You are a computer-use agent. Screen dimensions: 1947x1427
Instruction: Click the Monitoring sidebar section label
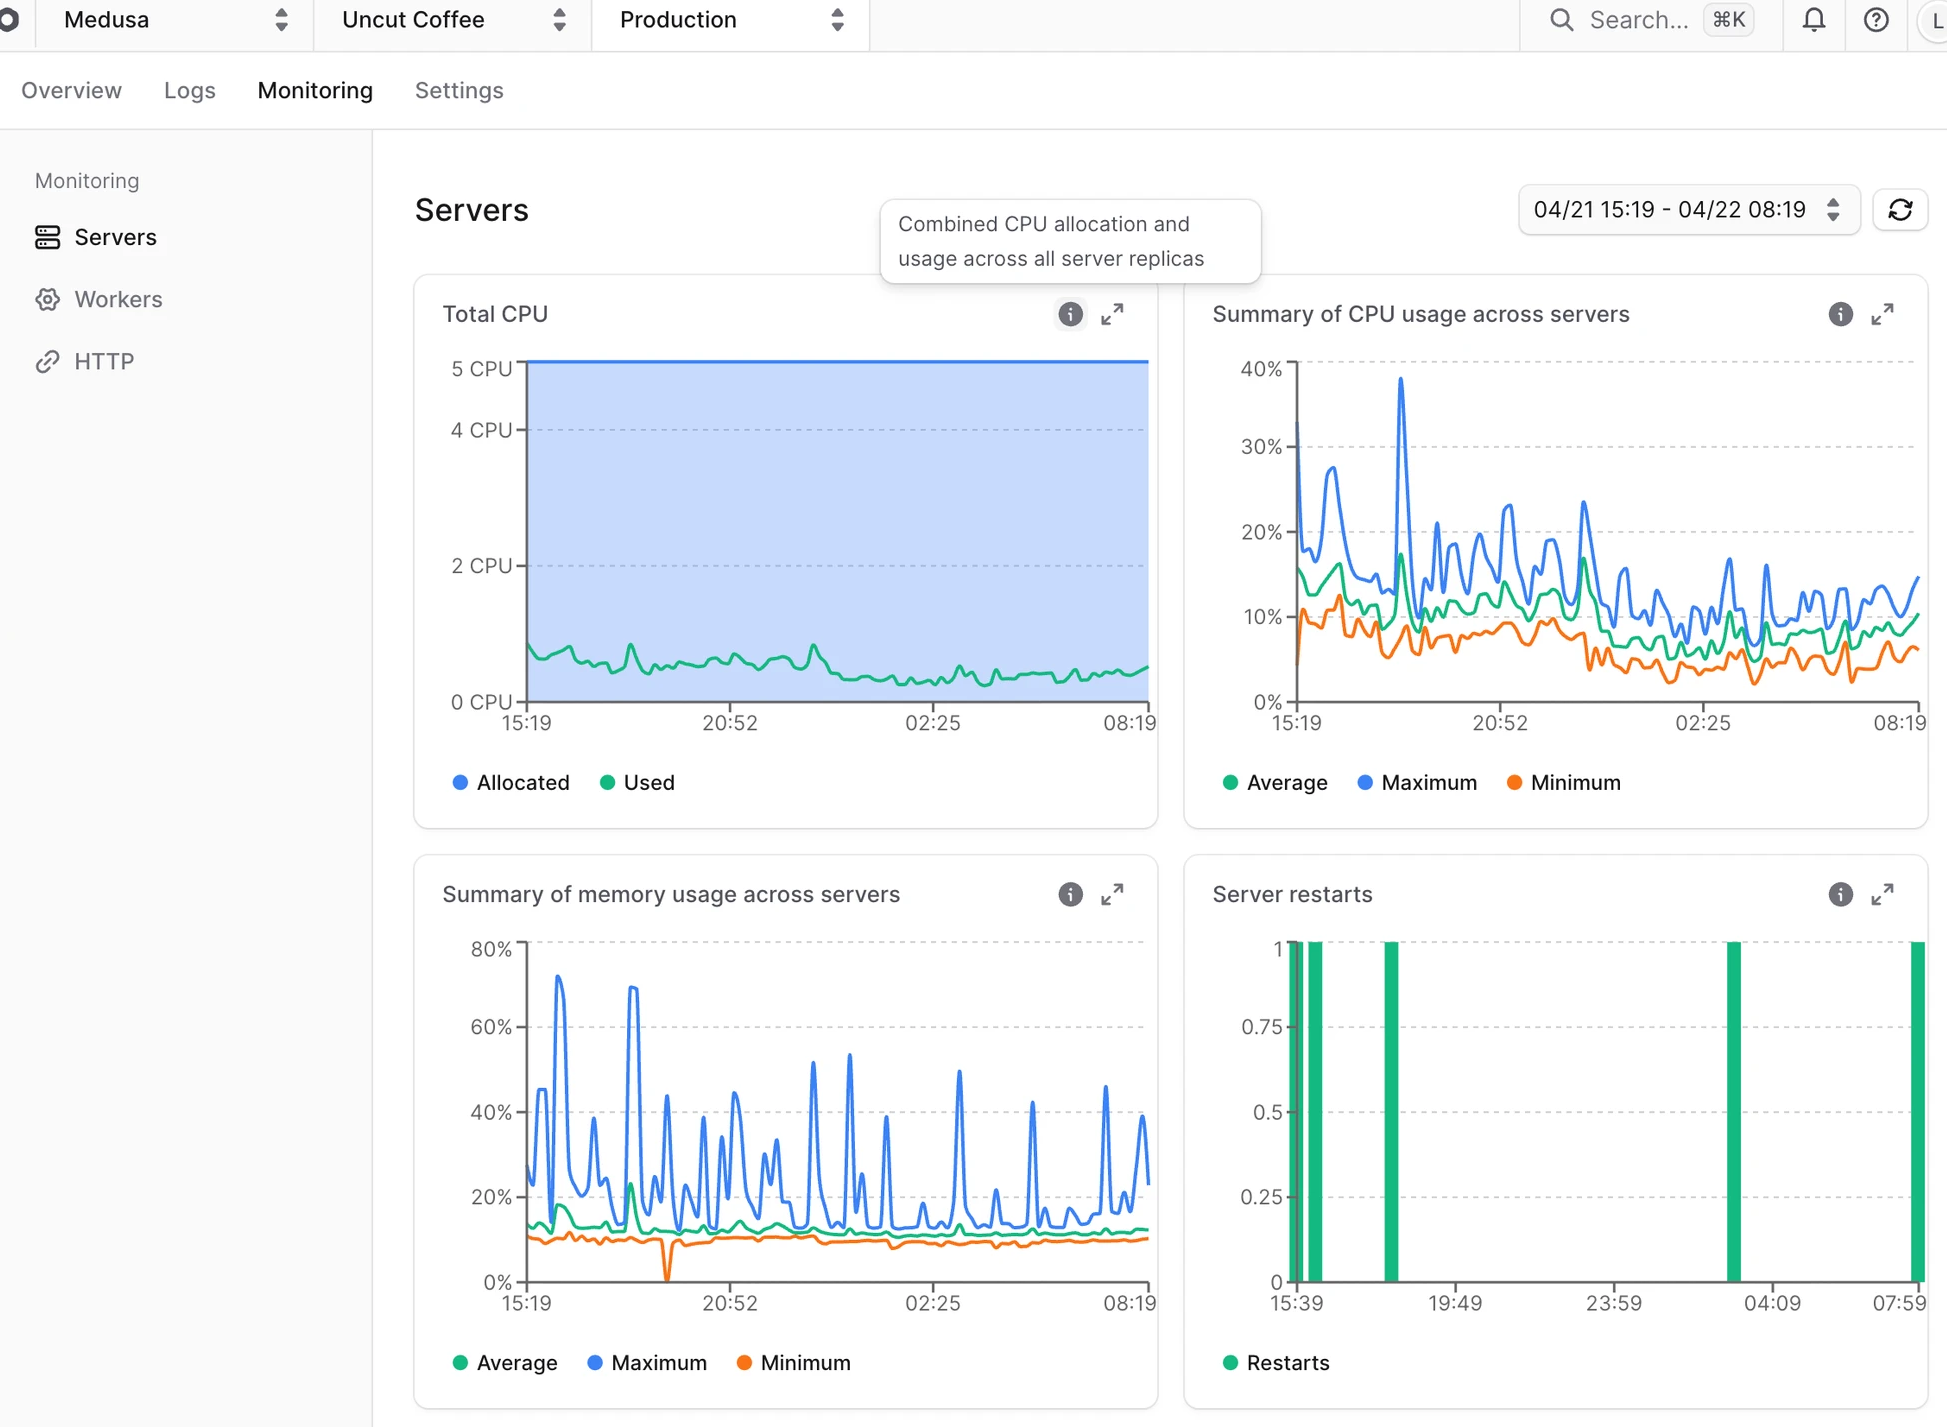click(x=87, y=181)
